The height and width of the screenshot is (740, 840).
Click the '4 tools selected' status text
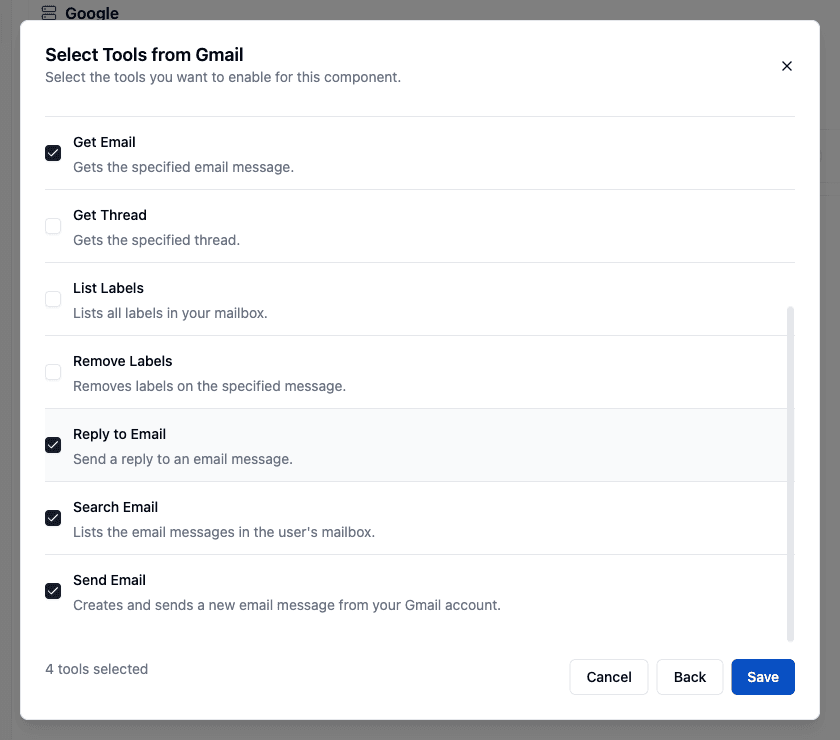96,669
